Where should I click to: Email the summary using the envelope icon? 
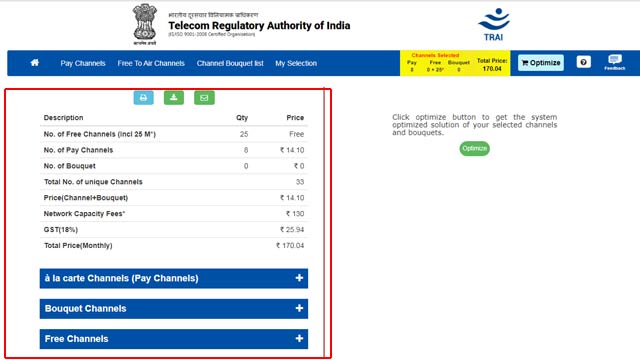point(204,98)
